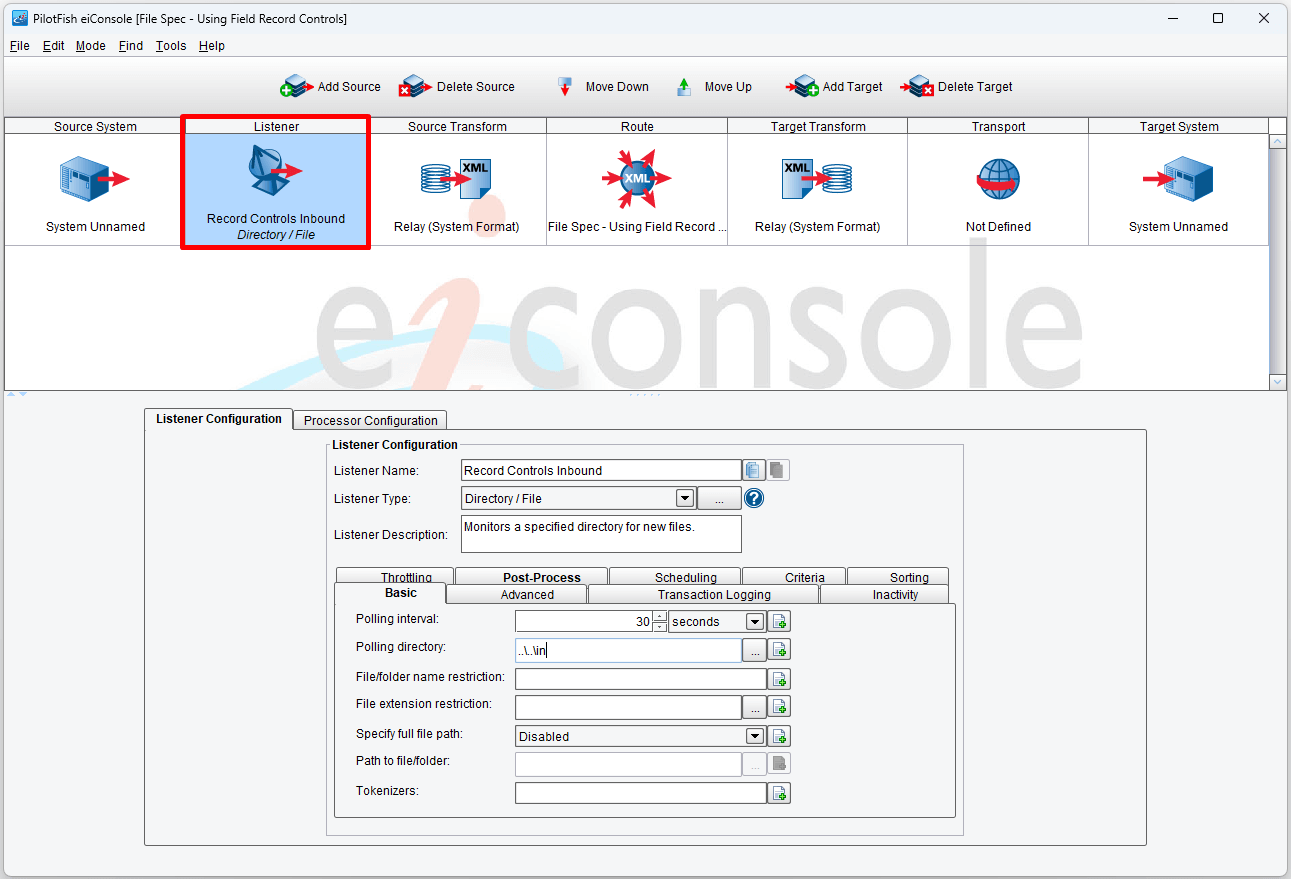Open the Transaction Logging tab
The height and width of the screenshot is (879, 1291).
[704, 594]
